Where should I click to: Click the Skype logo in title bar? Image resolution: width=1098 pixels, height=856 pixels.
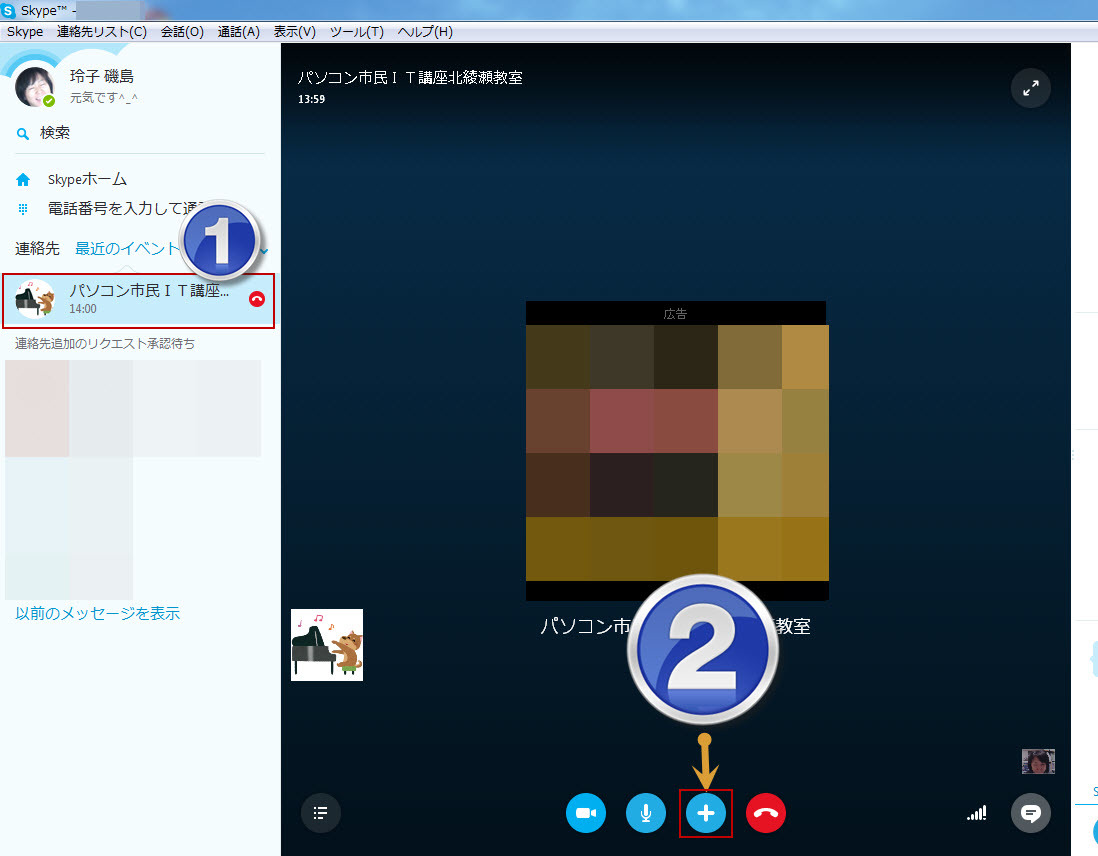[8, 11]
